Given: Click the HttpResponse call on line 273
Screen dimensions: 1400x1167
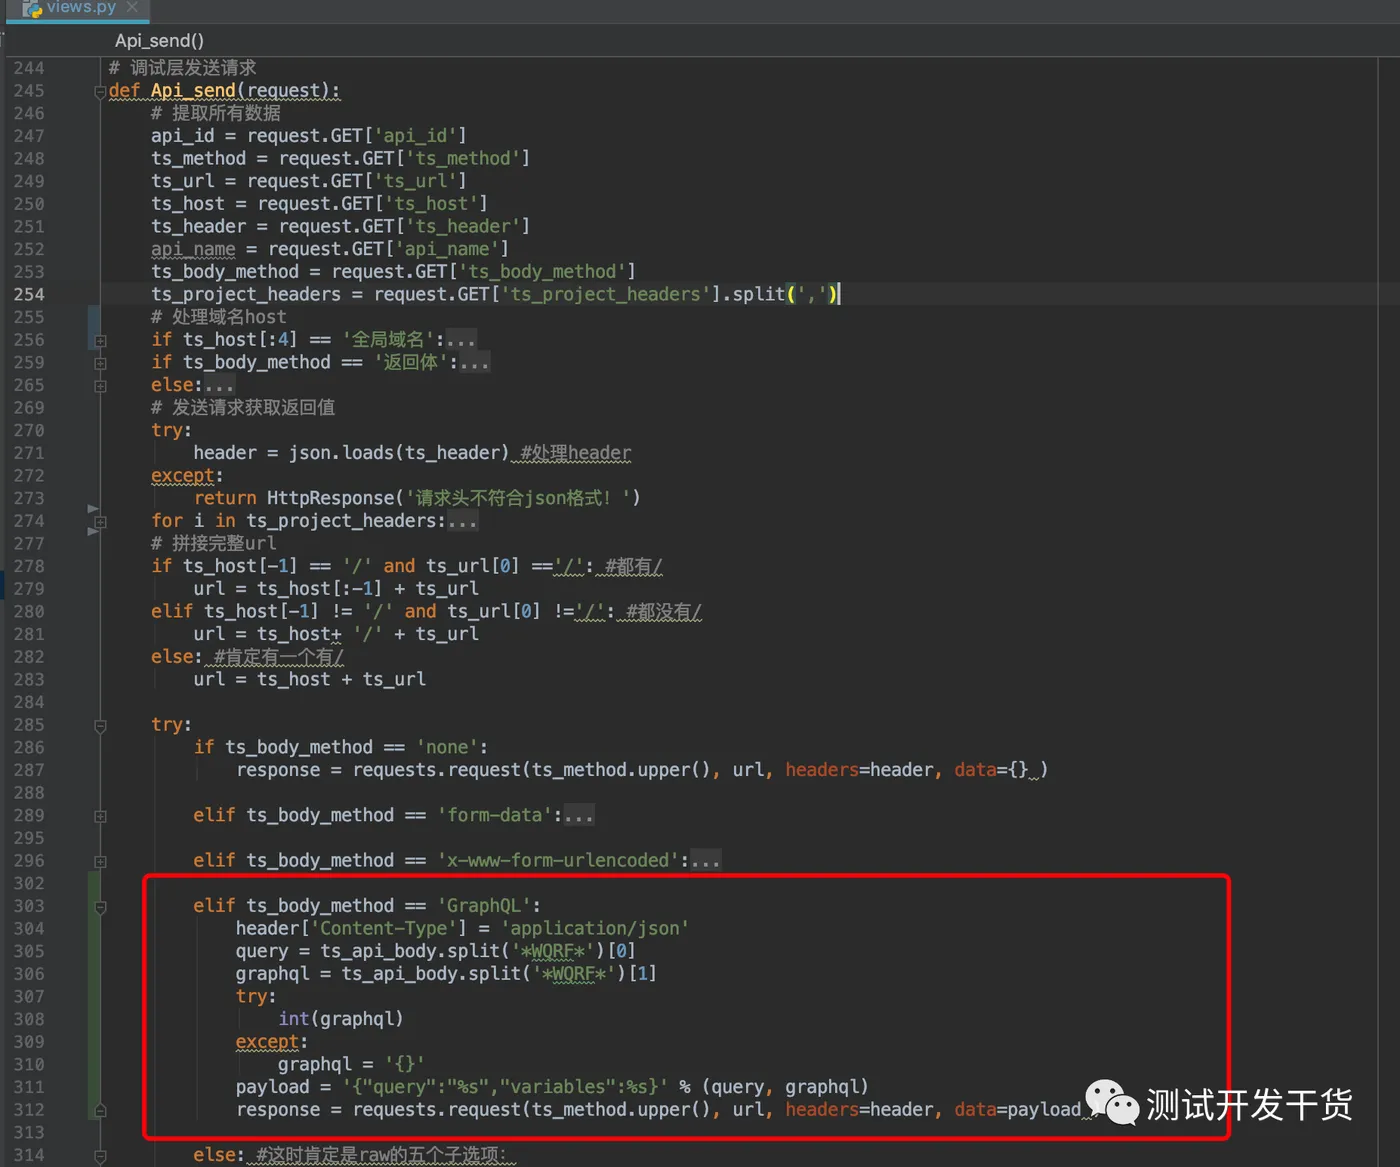Looking at the screenshot, I should [x=453, y=498].
